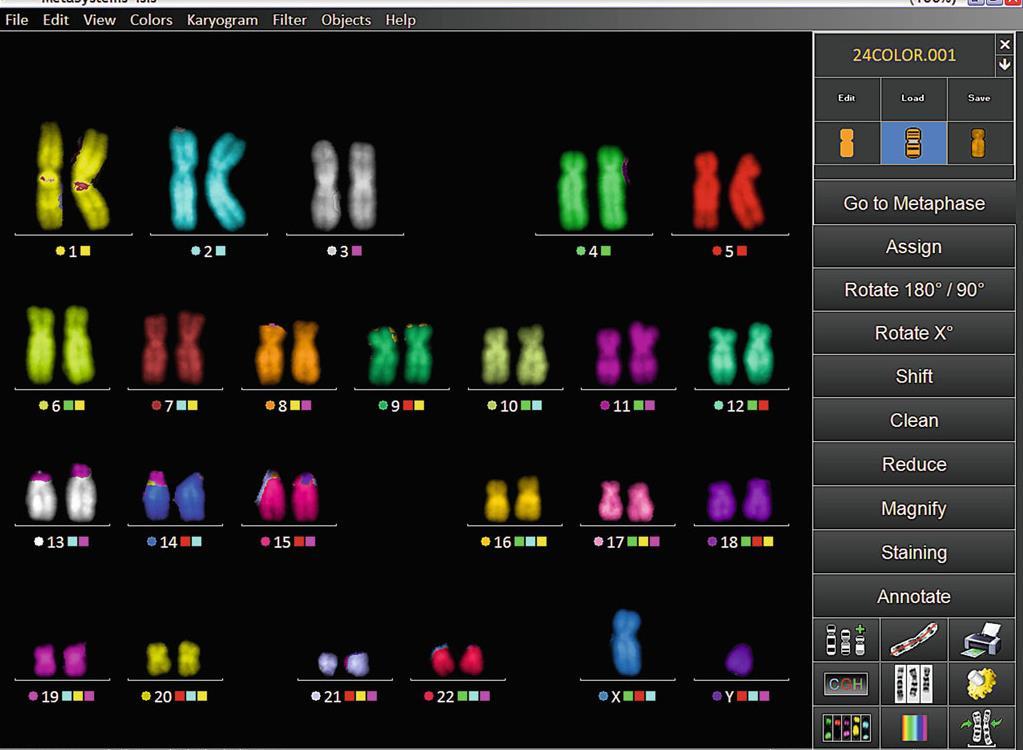
Task: Select the left orange chromosome 8 homolog
Action: click(271, 353)
